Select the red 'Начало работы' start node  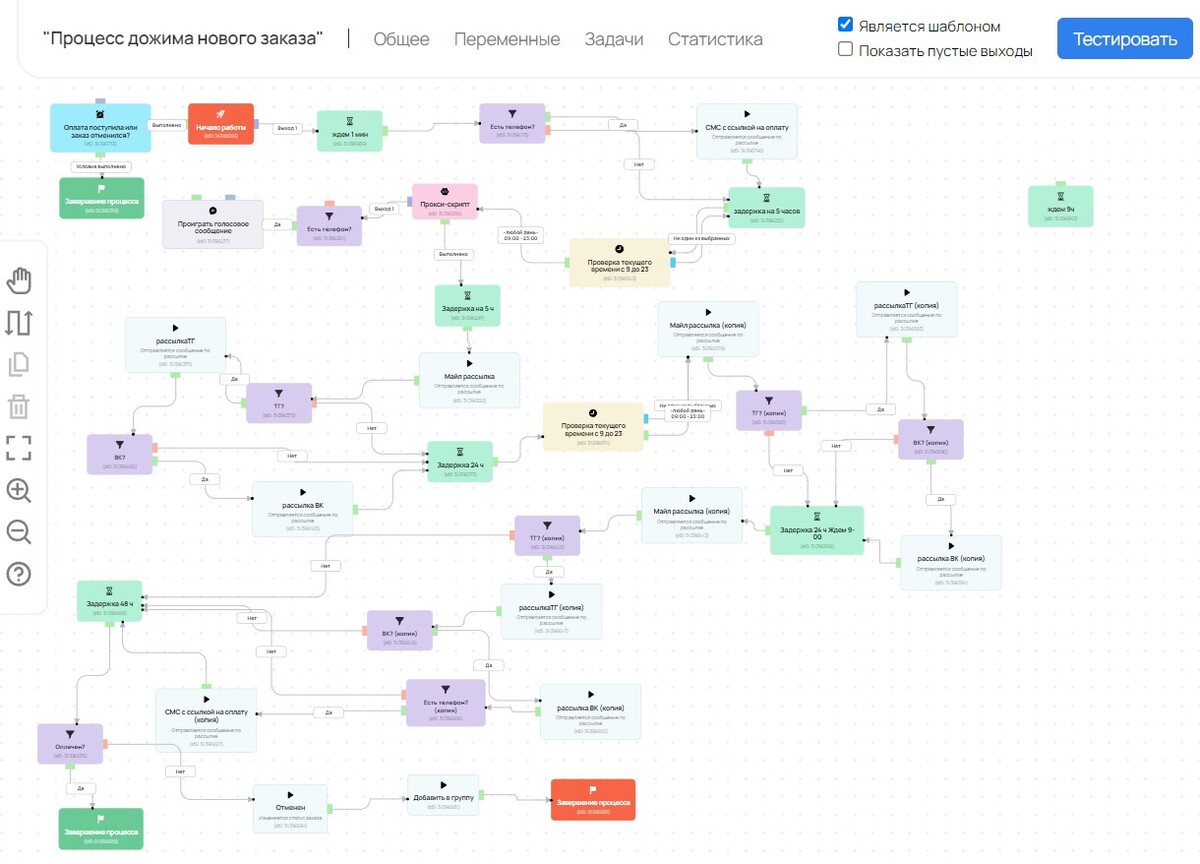tap(221, 124)
